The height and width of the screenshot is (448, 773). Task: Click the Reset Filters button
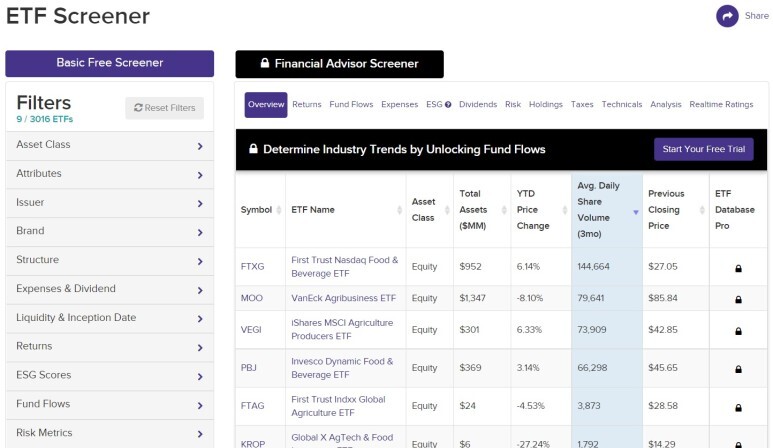(x=164, y=108)
